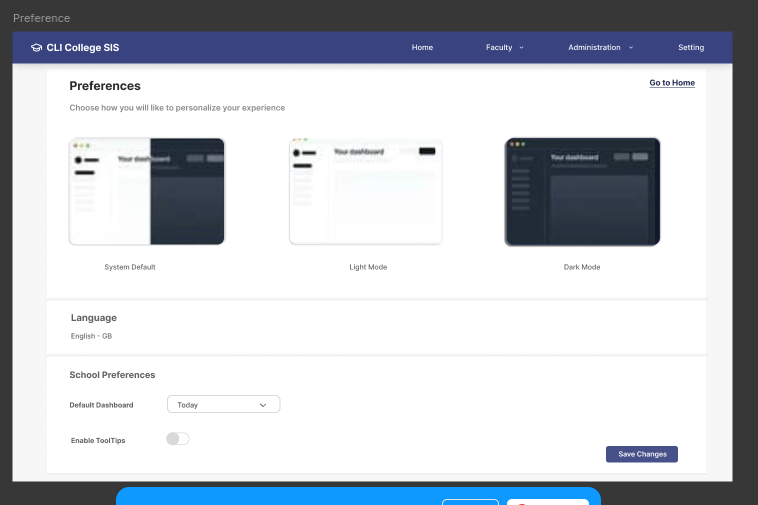Expand the Faculty navigation menu

pyautogui.click(x=499, y=48)
